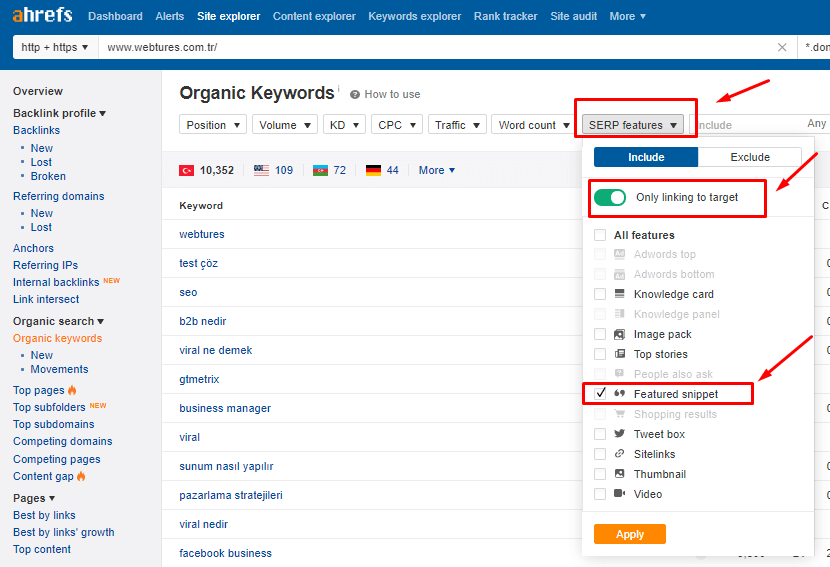
Task: Check the Tweet box checkbox
Action: click(600, 434)
